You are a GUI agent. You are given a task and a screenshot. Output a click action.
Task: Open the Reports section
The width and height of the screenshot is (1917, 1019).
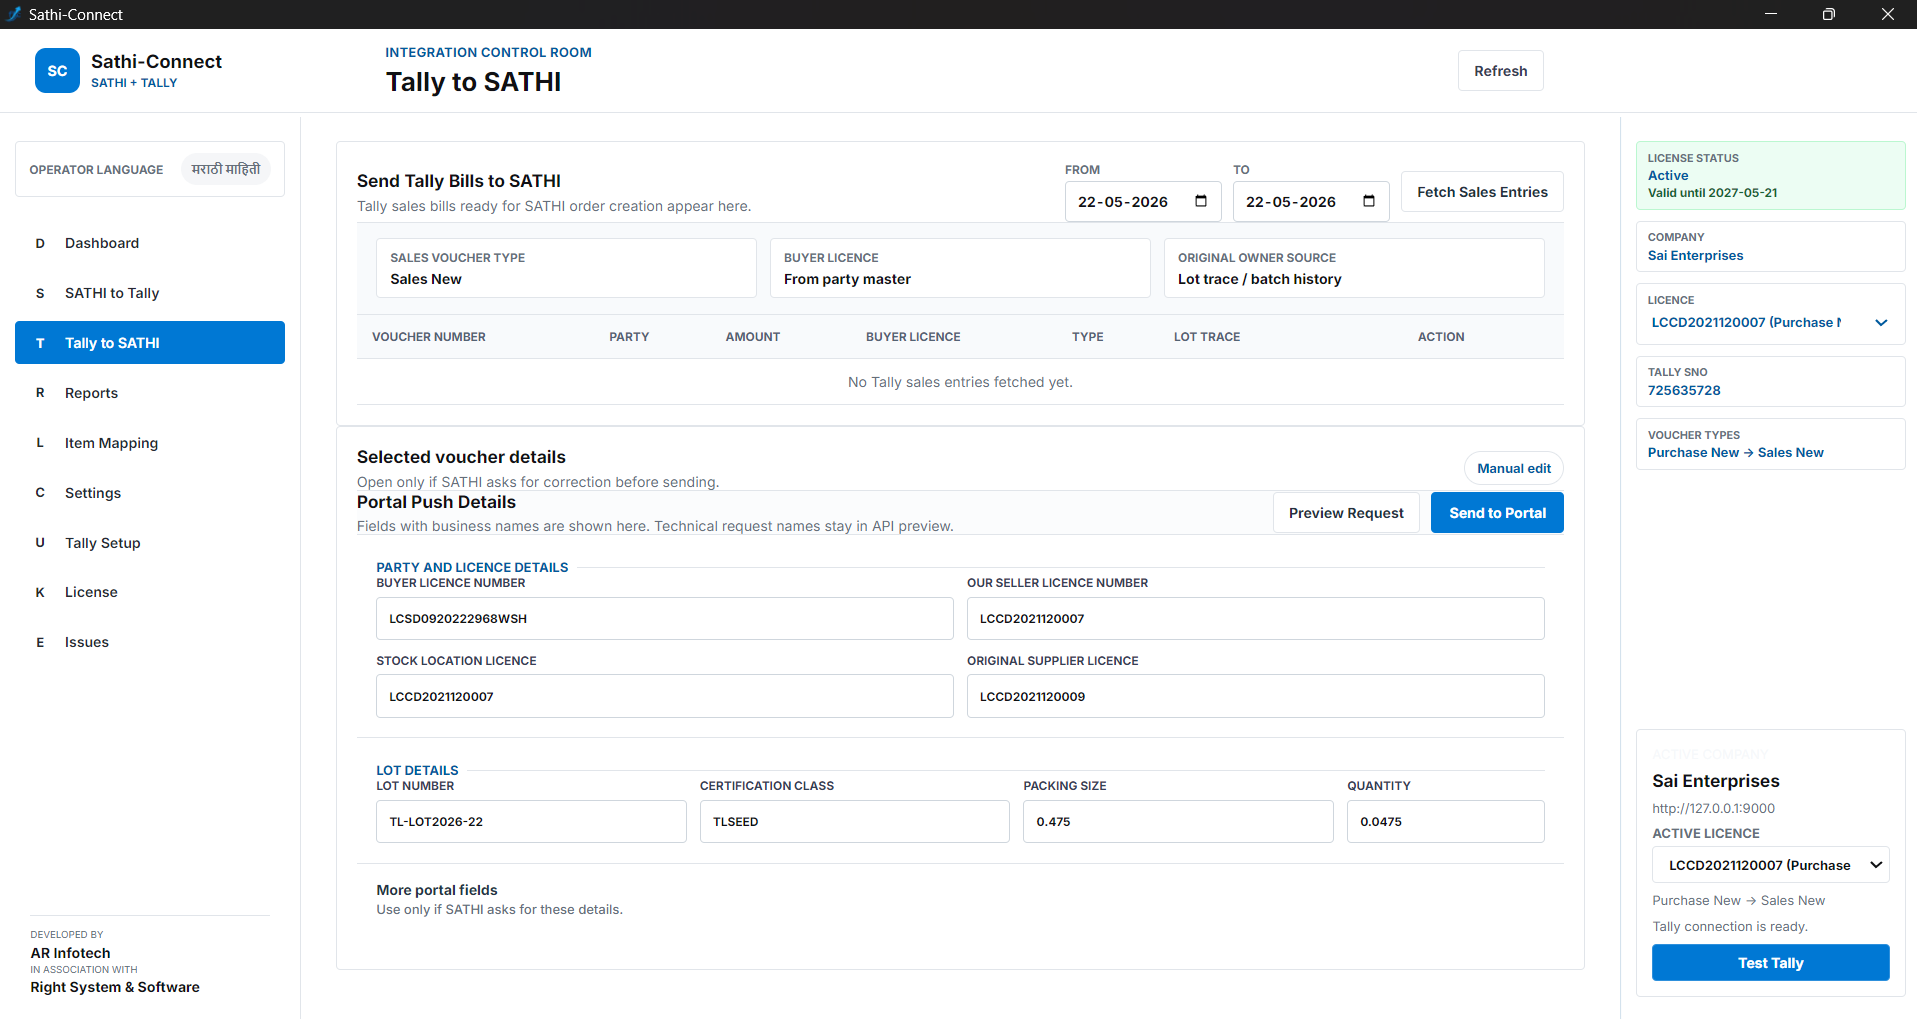pyautogui.click(x=150, y=393)
